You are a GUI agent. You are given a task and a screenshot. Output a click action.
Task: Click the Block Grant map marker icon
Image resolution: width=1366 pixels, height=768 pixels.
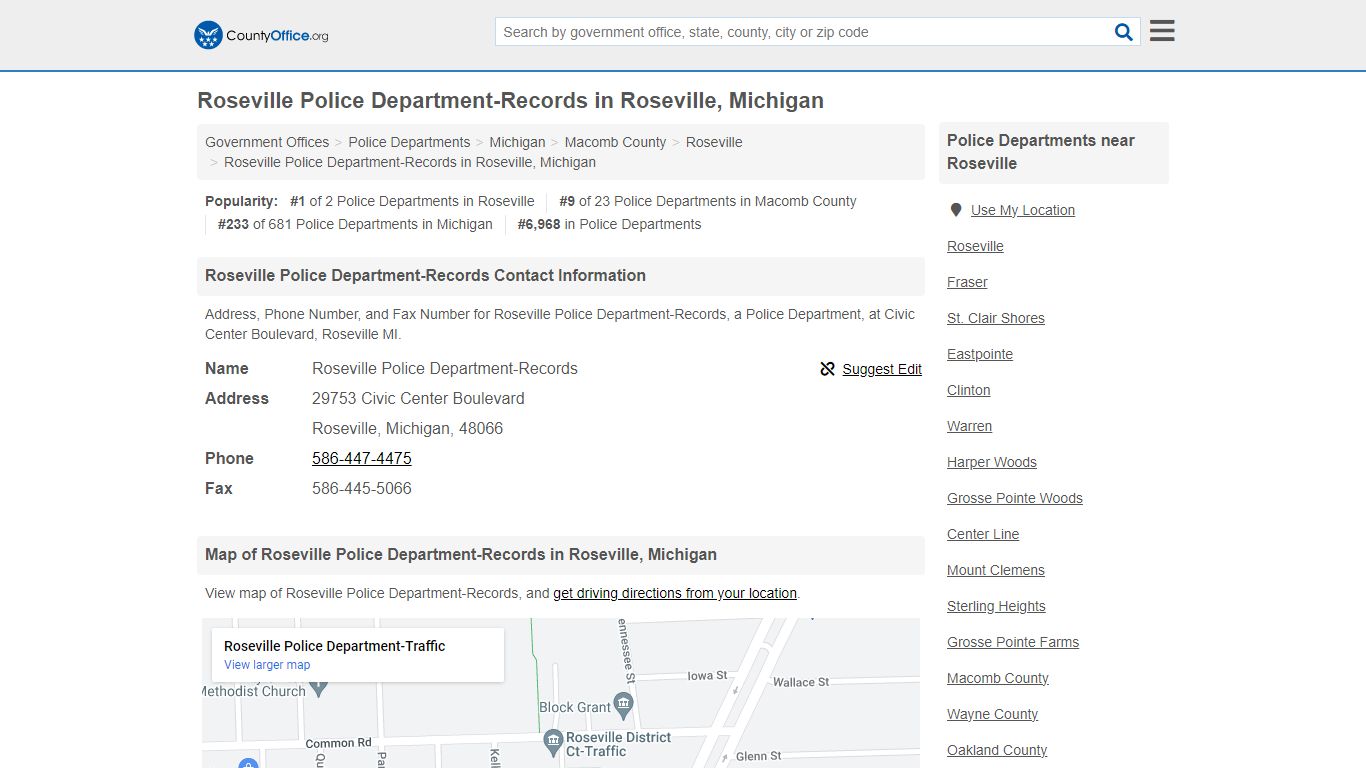click(x=624, y=706)
